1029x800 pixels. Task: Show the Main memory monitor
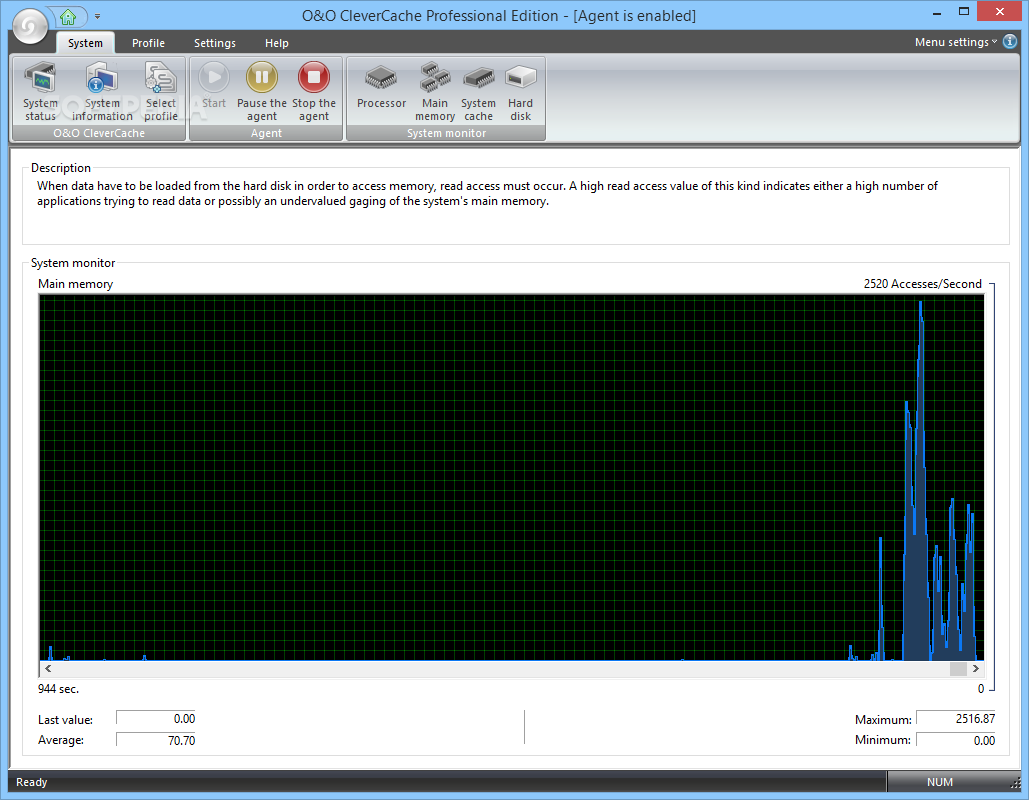tap(434, 91)
